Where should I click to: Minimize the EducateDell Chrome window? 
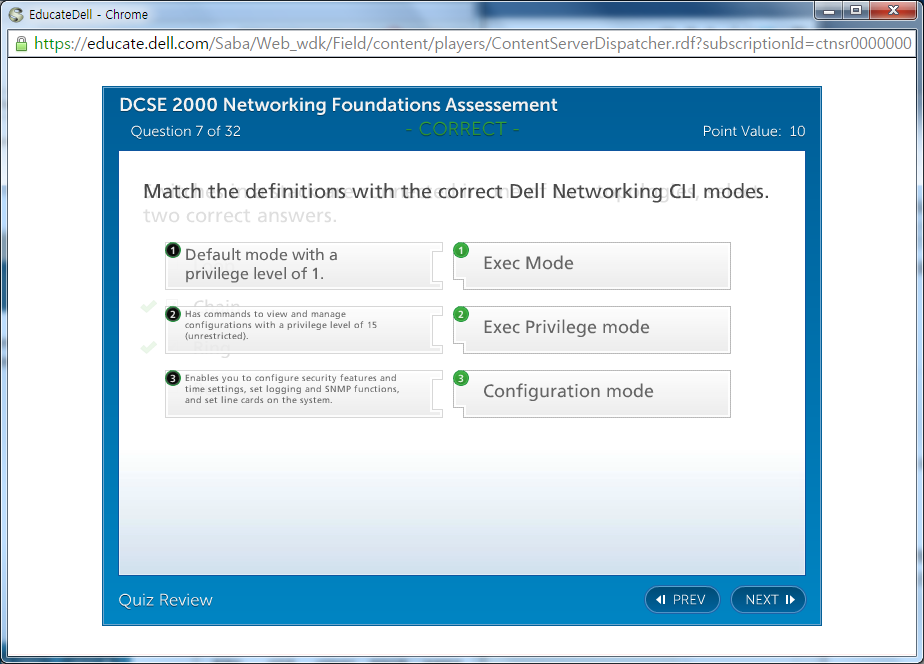pos(829,11)
